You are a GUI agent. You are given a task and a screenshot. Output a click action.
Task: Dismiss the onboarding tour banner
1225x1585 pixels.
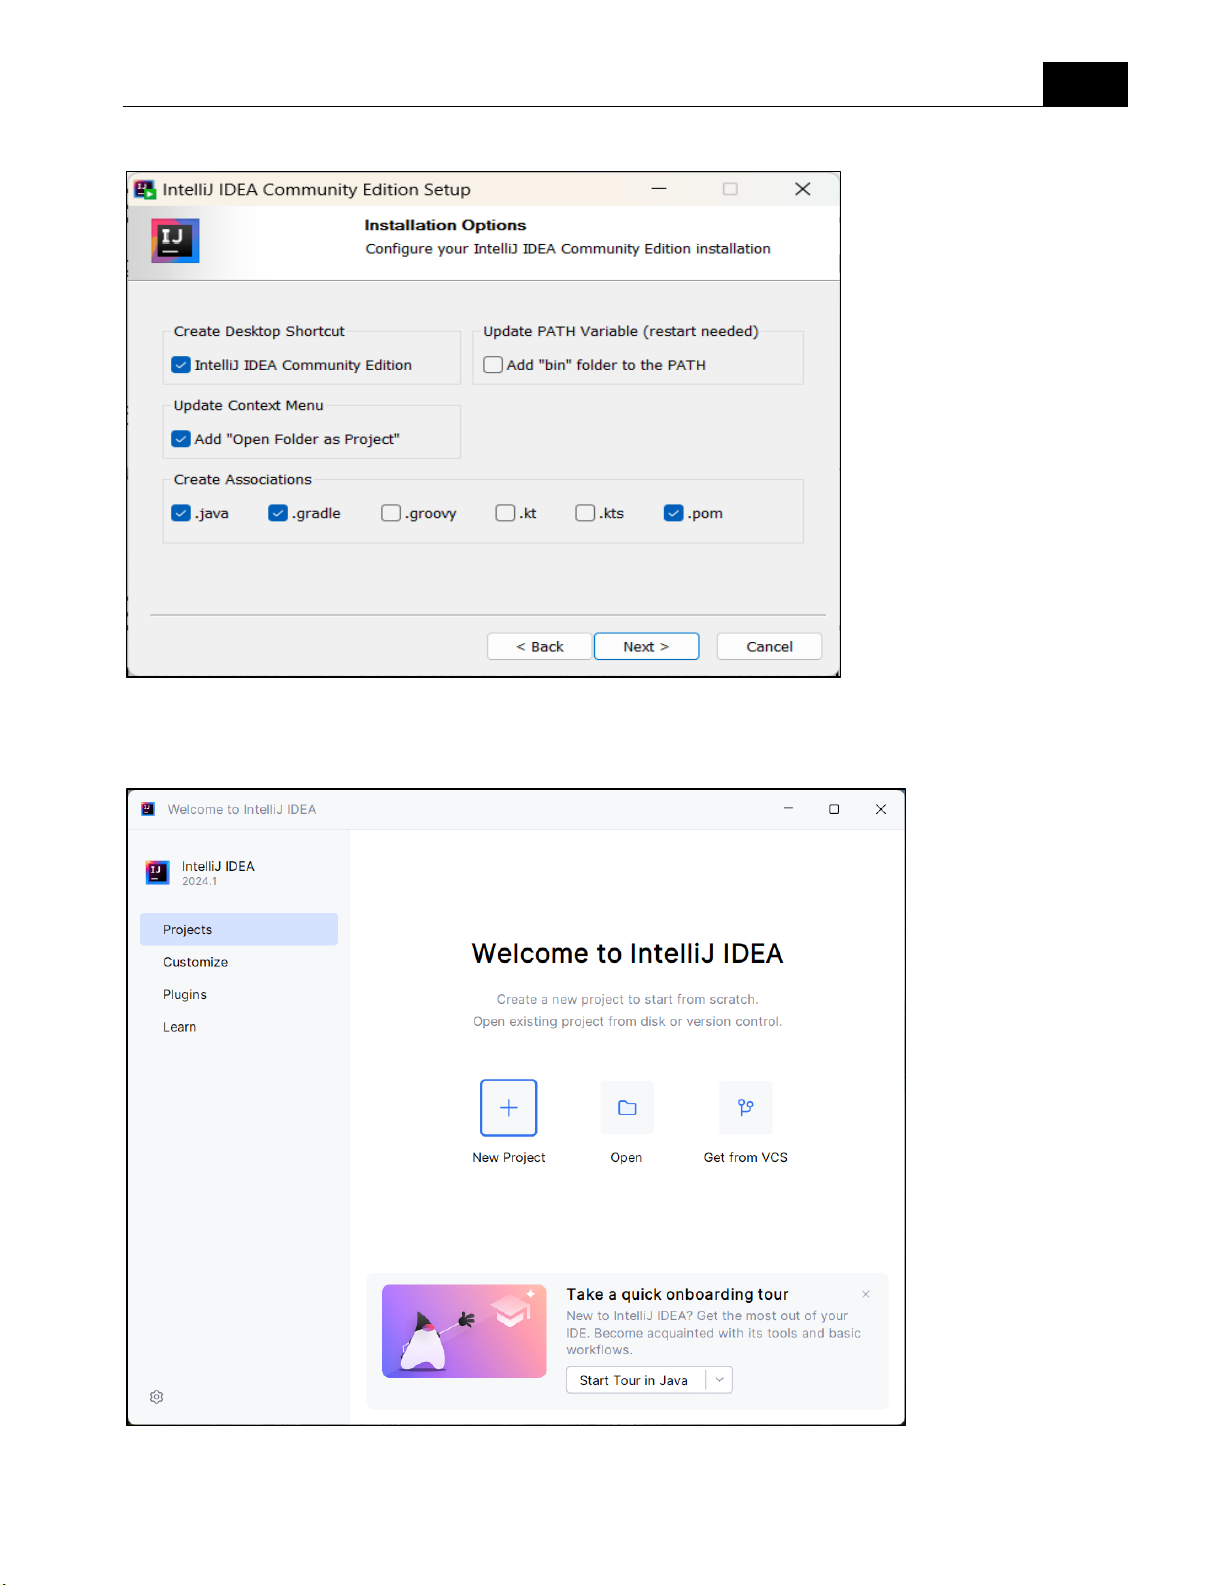[866, 1294]
